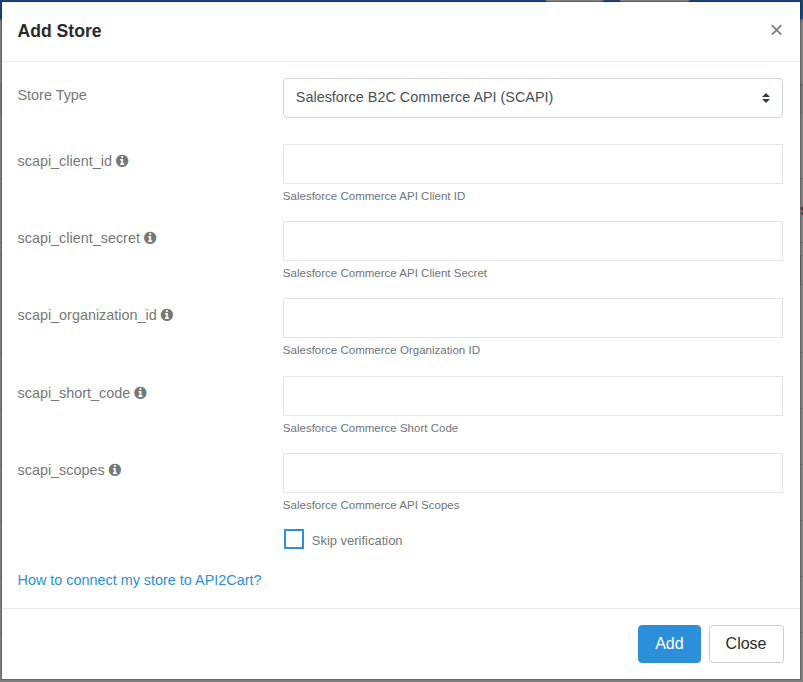Click the X to dismiss the Add Store dialog
Viewport: 803px width, 682px height.
tap(777, 30)
